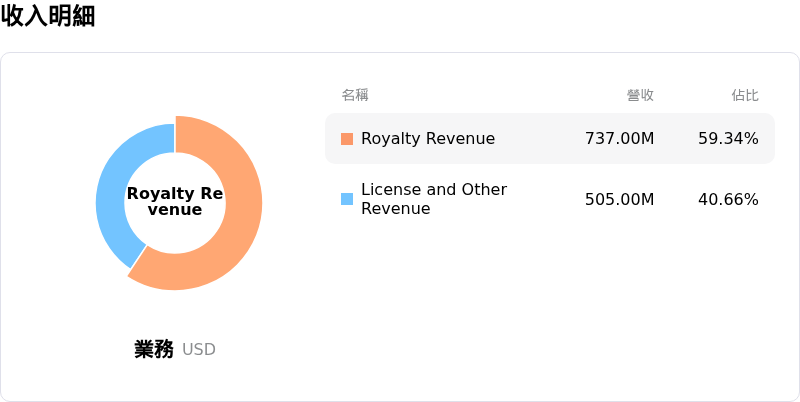Click the License and Other Revenue label
This screenshot has height=402, width=800.
[x=434, y=199]
